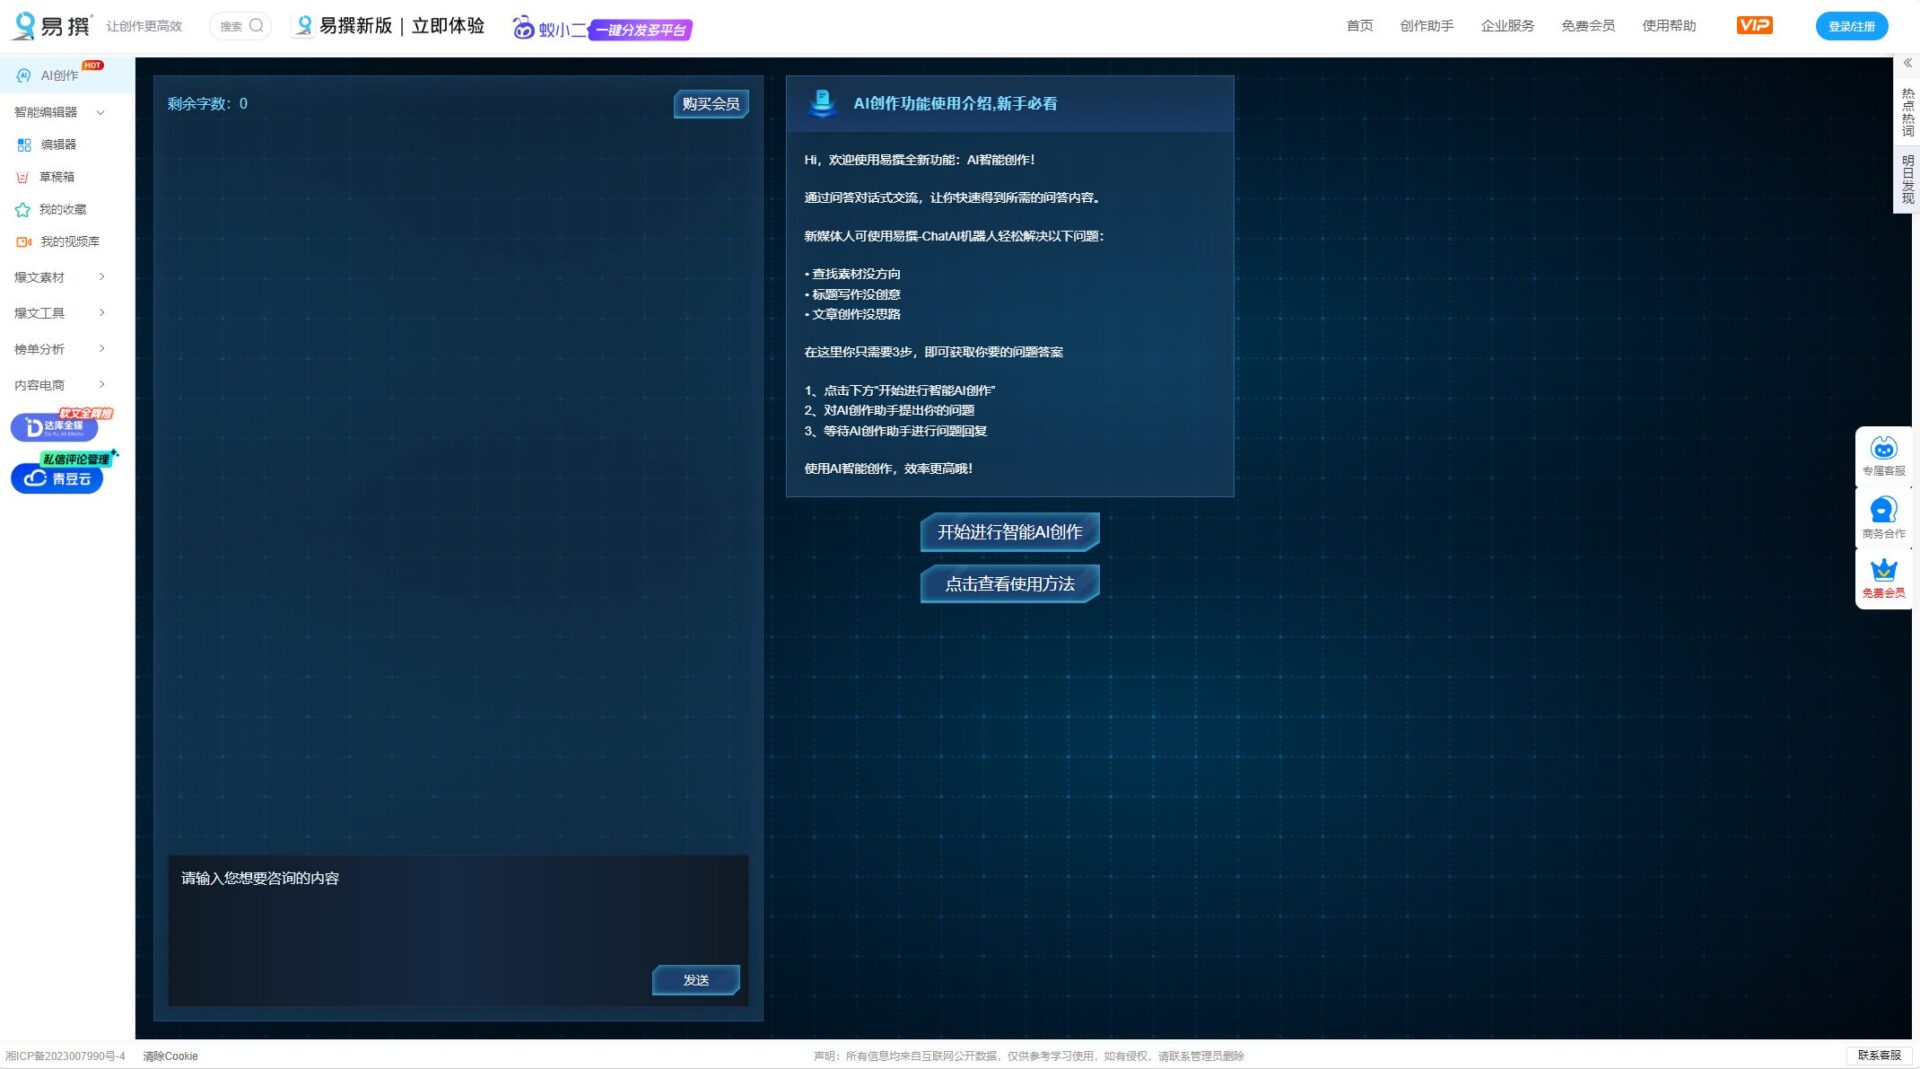Open 使用帮助 in top navigation
The width and height of the screenshot is (1920, 1069).
1668,26
